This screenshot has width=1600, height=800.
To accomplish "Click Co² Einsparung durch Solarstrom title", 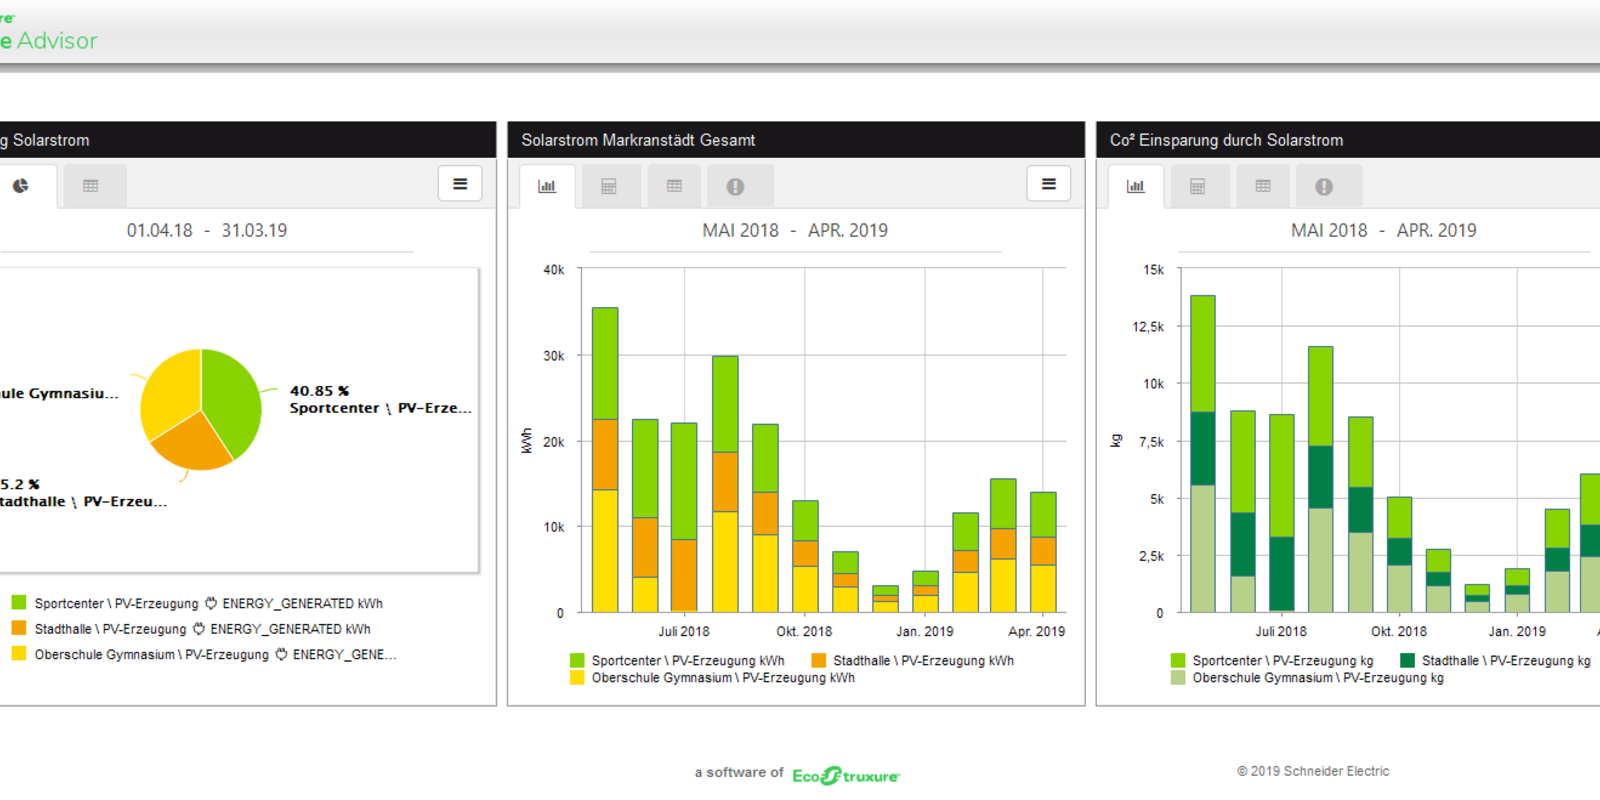I will tap(1226, 140).
